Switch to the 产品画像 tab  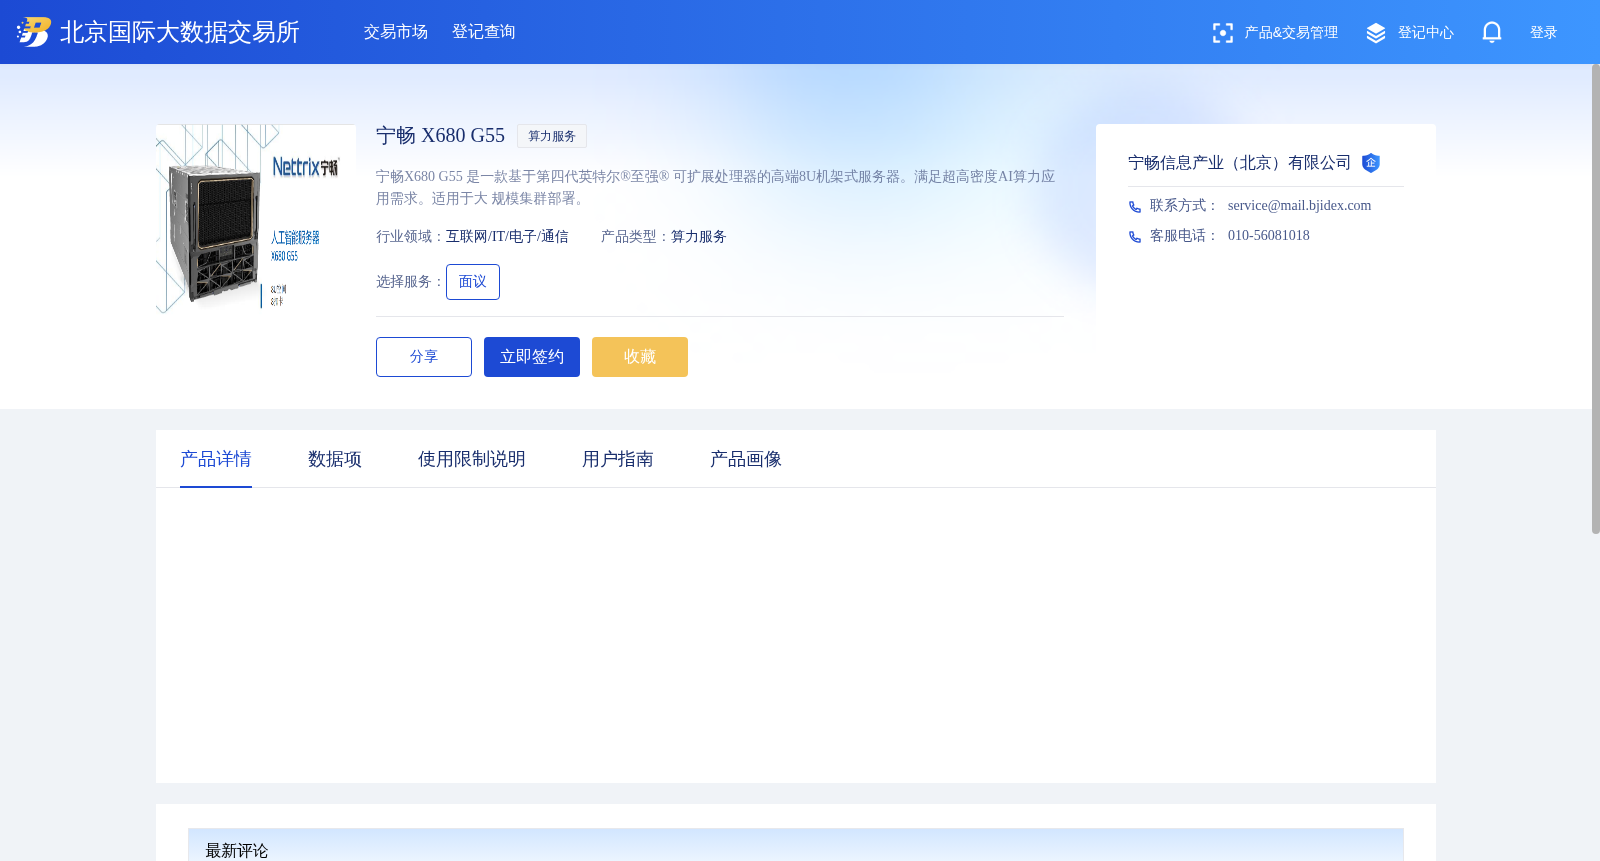pyautogui.click(x=746, y=459)
